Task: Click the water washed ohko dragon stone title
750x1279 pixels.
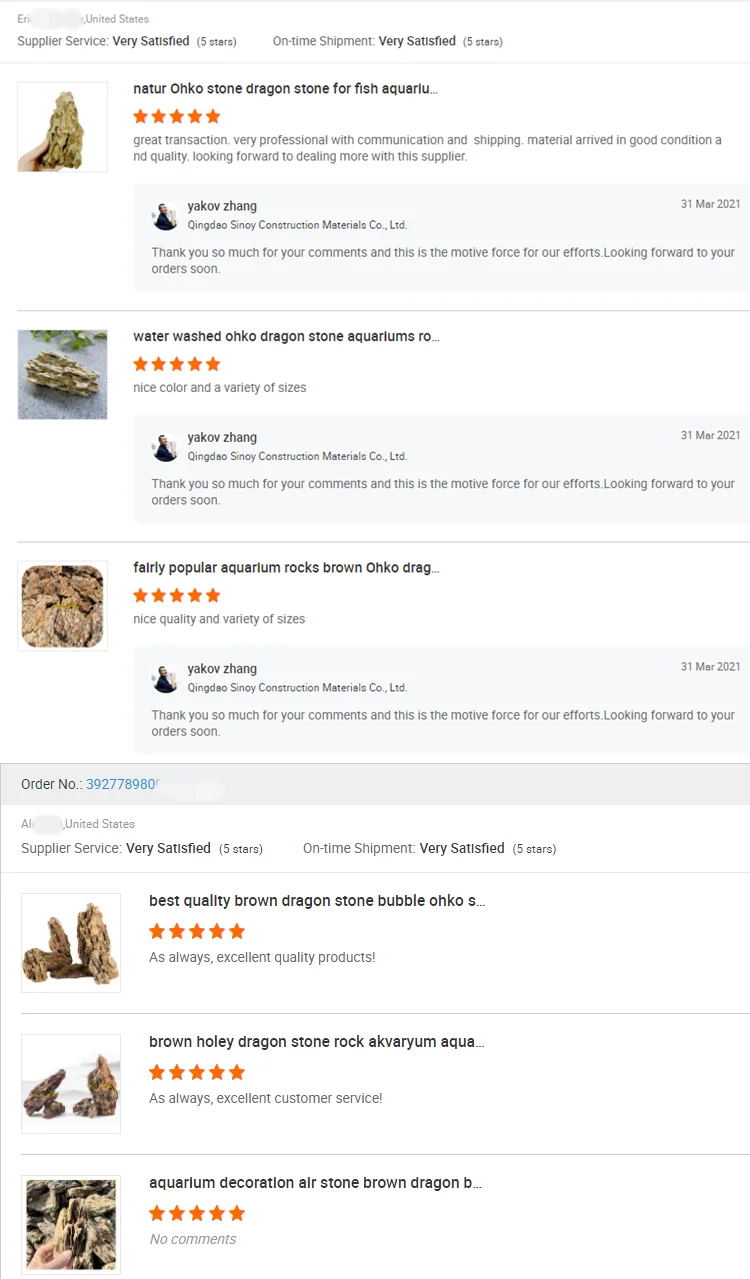Action: coord(286,337)
